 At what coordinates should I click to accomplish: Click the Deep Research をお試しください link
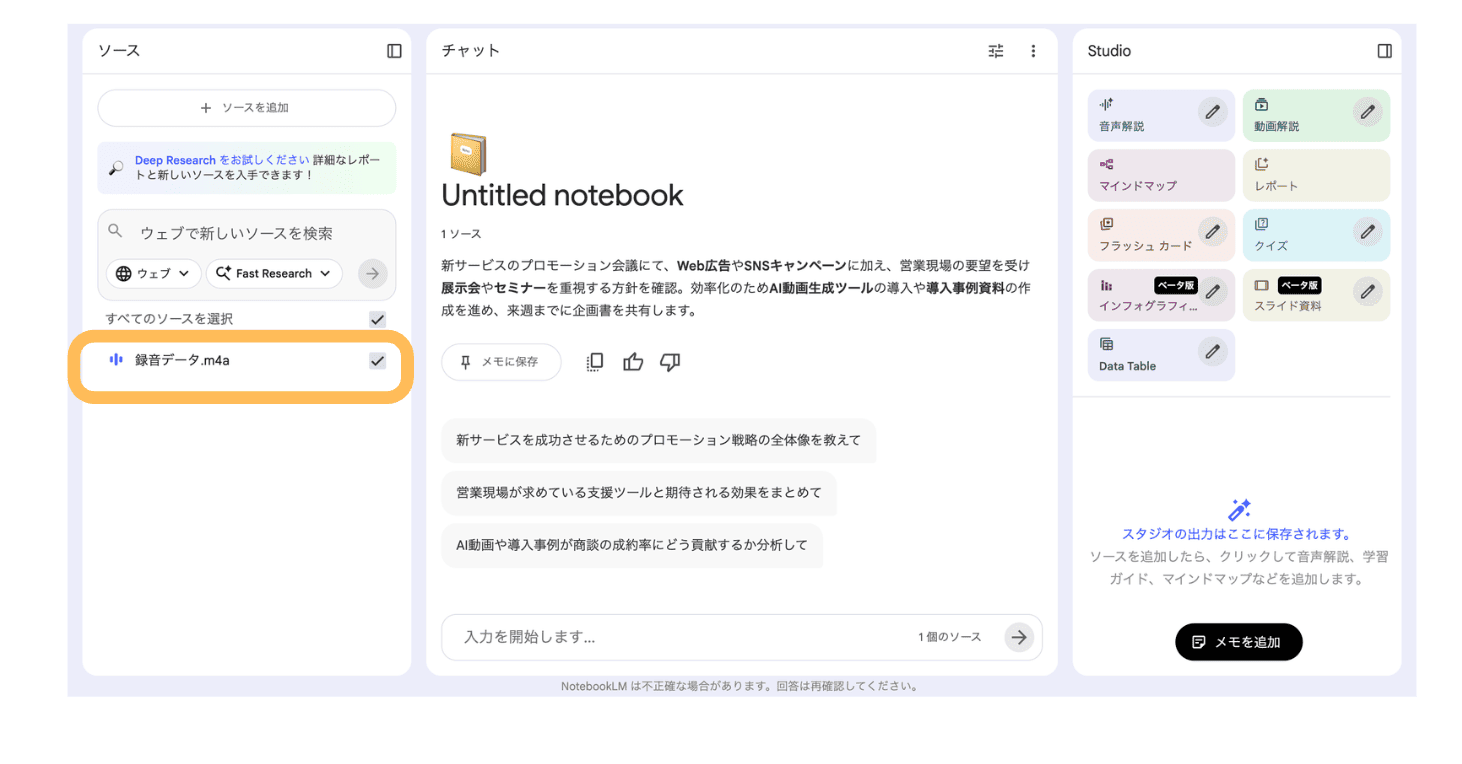(222, 160)
